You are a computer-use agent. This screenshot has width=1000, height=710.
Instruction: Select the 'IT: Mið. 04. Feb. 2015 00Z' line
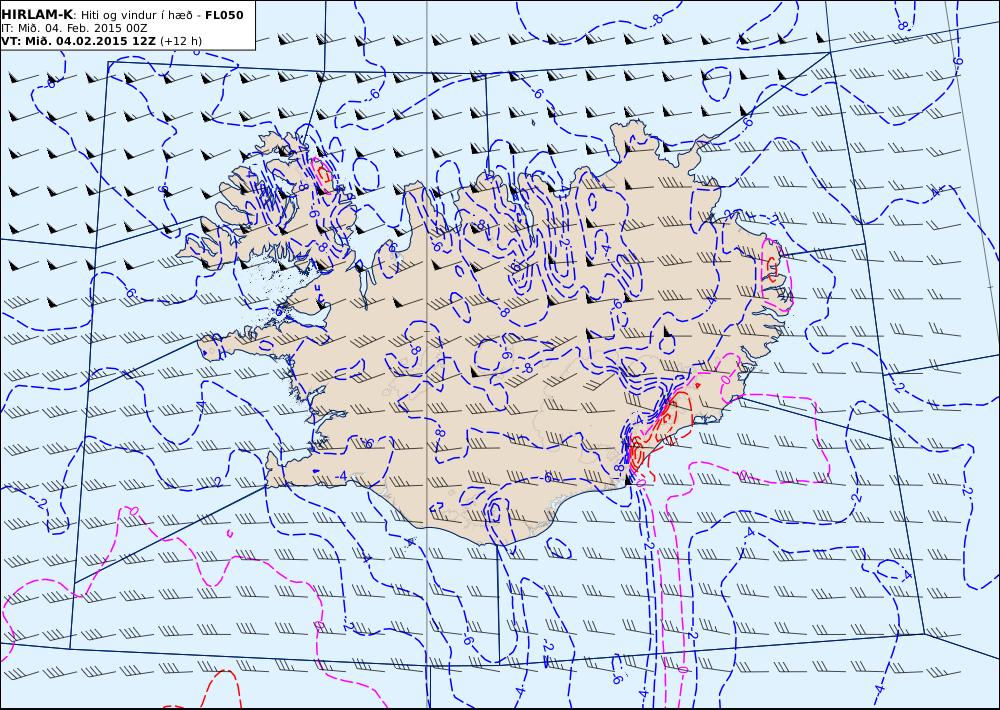[74, 28]
